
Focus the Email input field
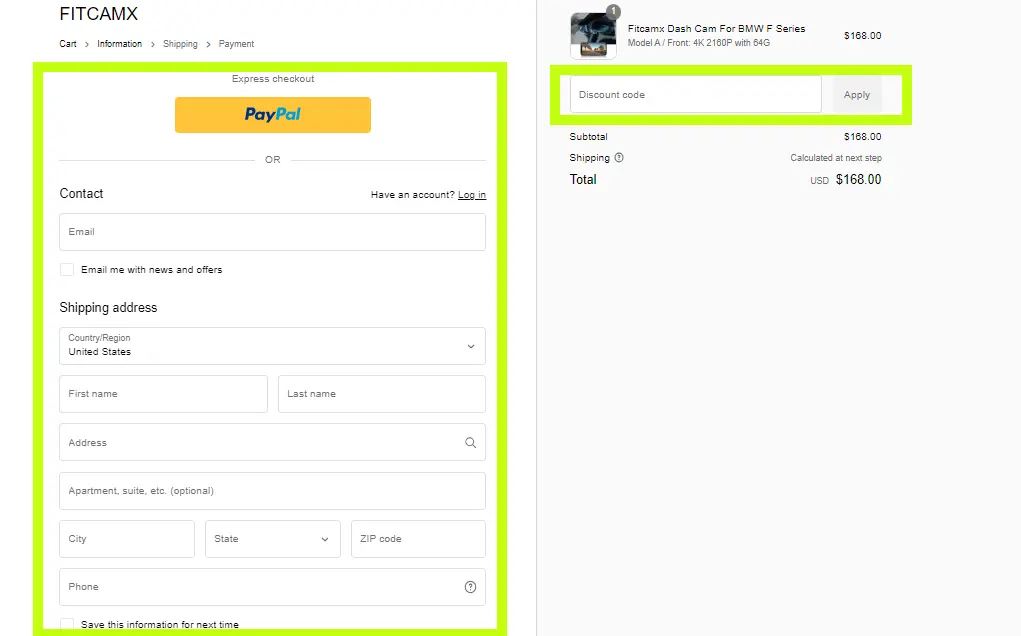click(272, 232)
